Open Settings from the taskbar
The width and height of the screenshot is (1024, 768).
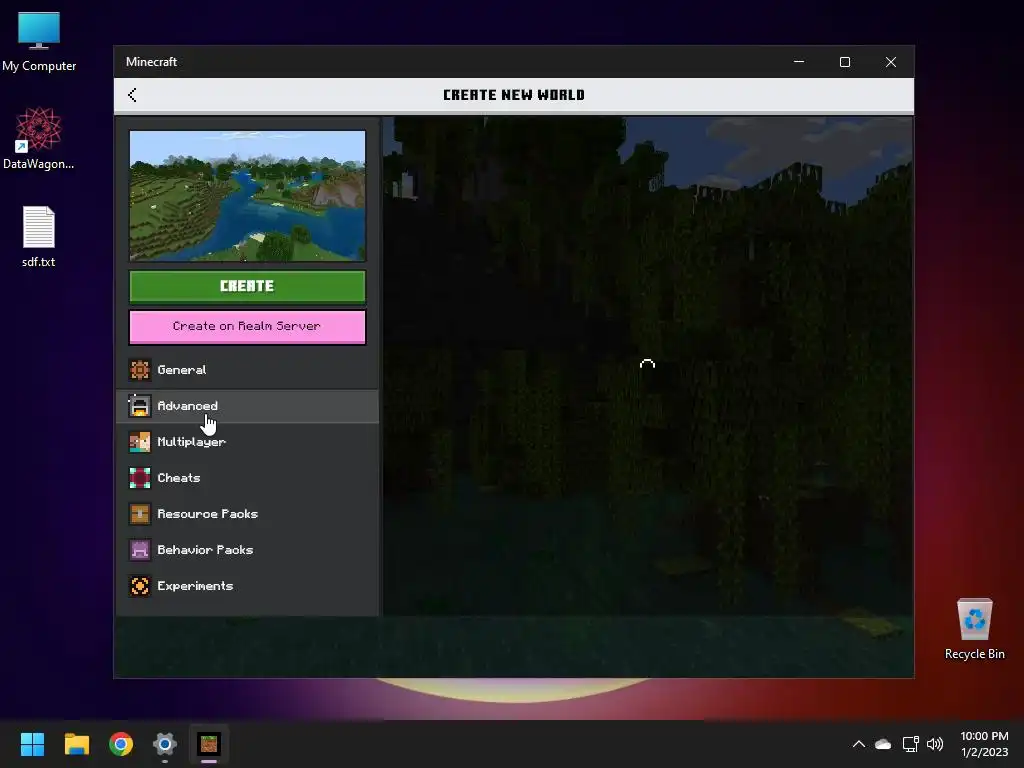165,744
